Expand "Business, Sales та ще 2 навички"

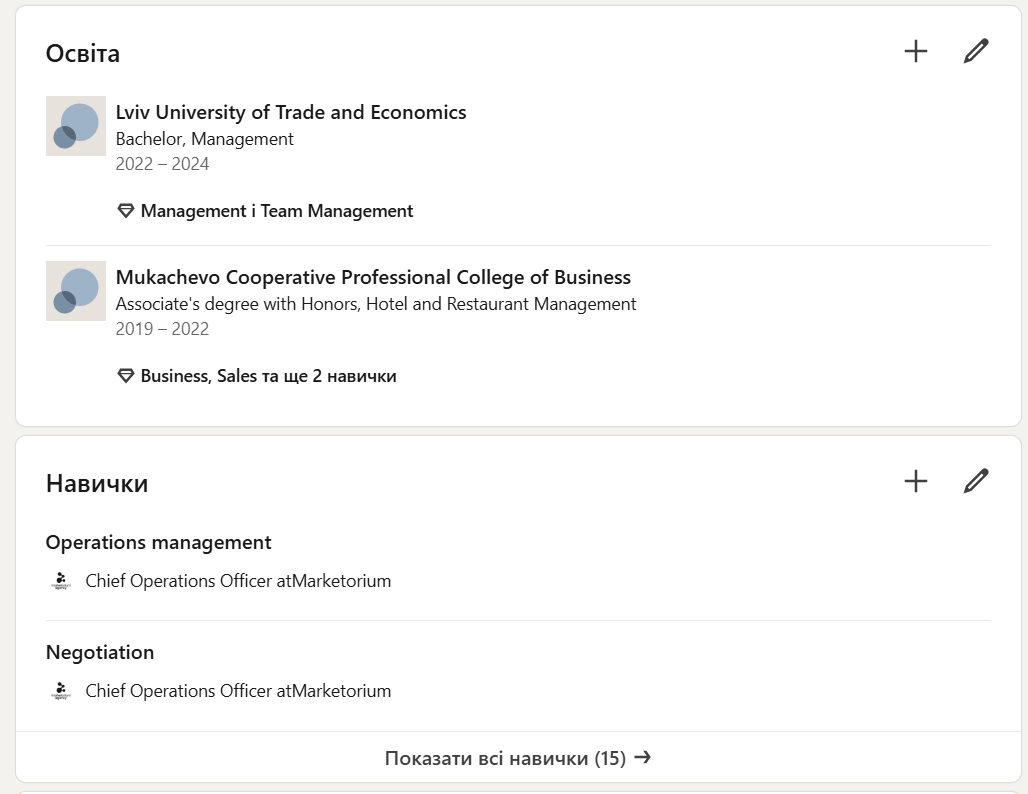(268, 376)
